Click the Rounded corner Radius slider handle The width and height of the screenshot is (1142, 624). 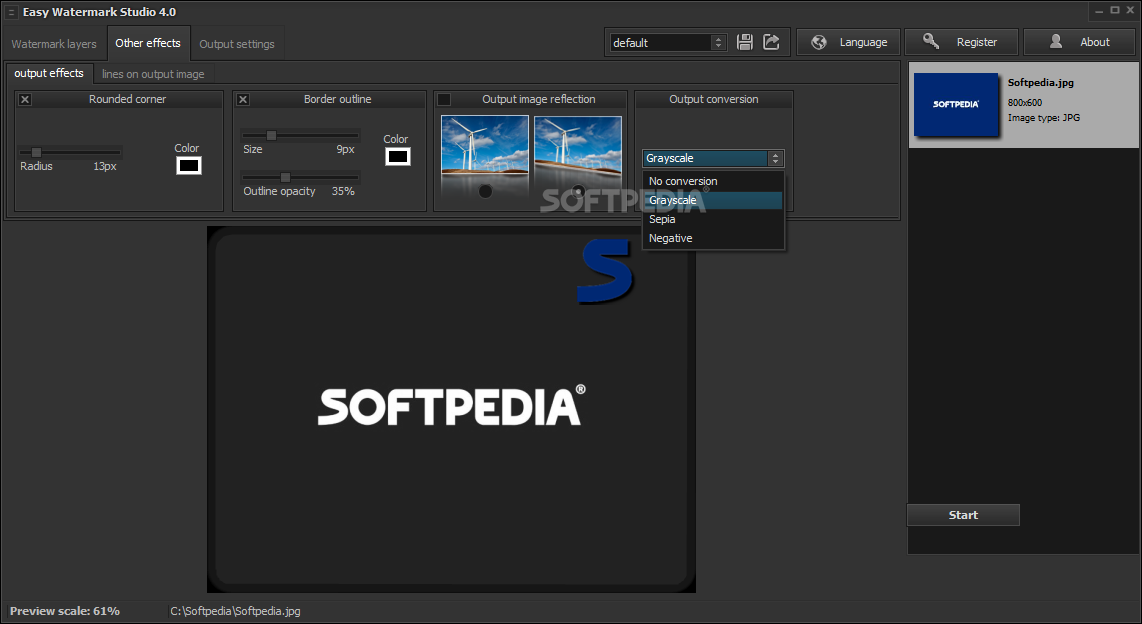coord(36,152)
